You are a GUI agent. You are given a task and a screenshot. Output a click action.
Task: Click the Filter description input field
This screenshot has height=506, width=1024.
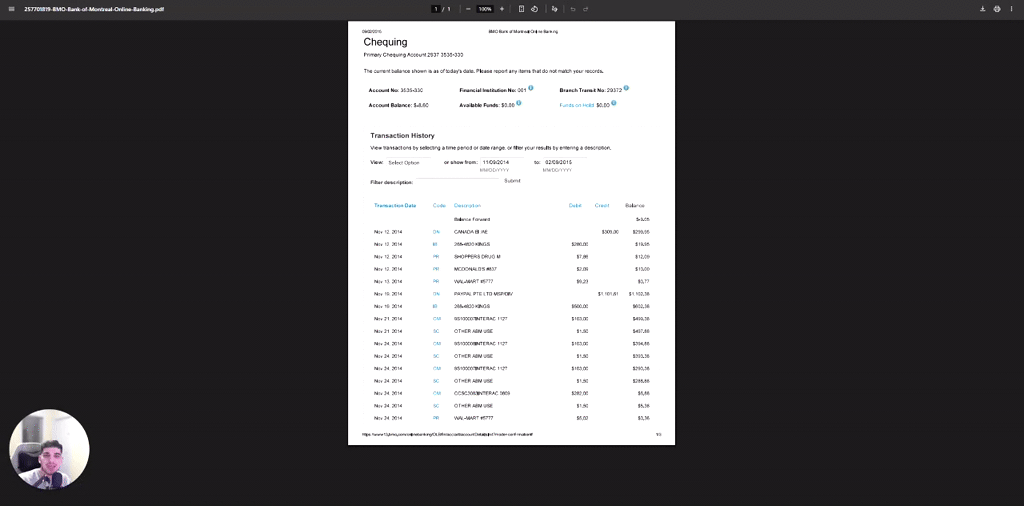(x=458, y=182)
